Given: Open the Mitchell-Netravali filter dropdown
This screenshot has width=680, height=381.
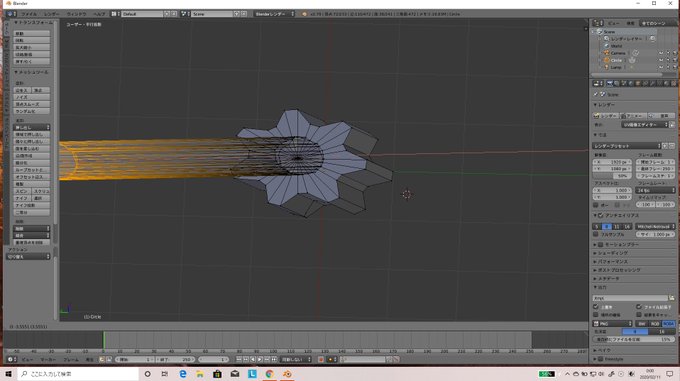Looking at the screenshot, I should pyautogui.click(x=655, y=227).
